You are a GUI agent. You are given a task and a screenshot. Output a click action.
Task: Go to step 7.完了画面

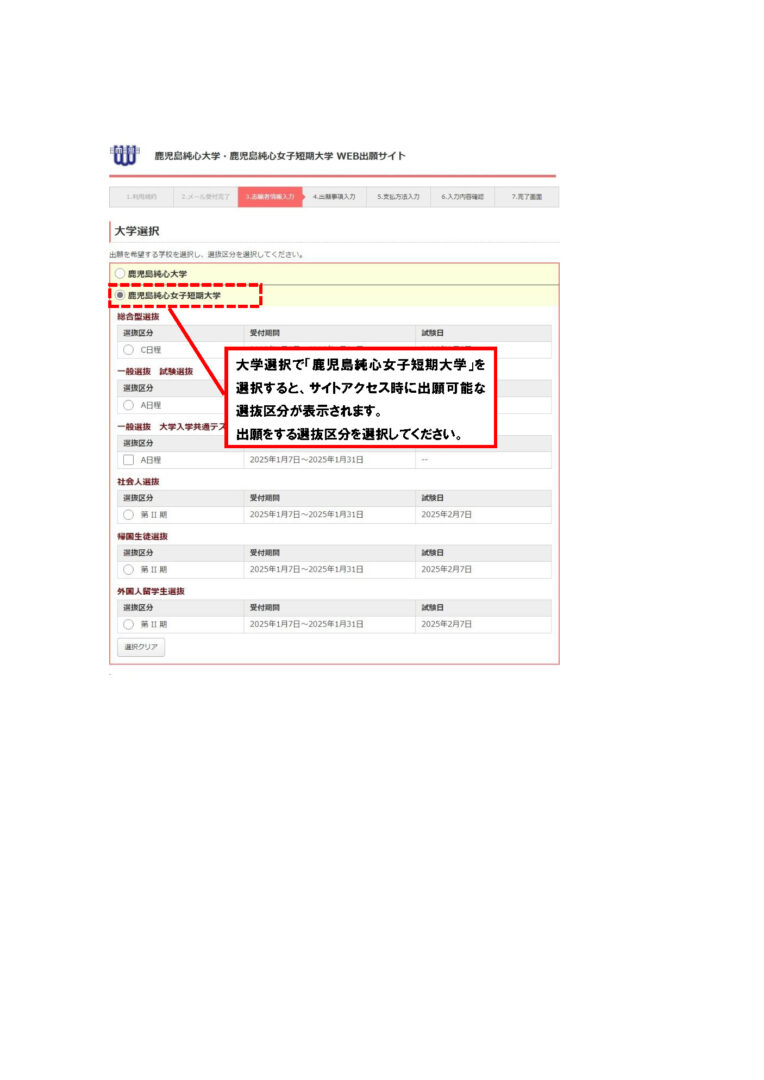pos(526,197)
